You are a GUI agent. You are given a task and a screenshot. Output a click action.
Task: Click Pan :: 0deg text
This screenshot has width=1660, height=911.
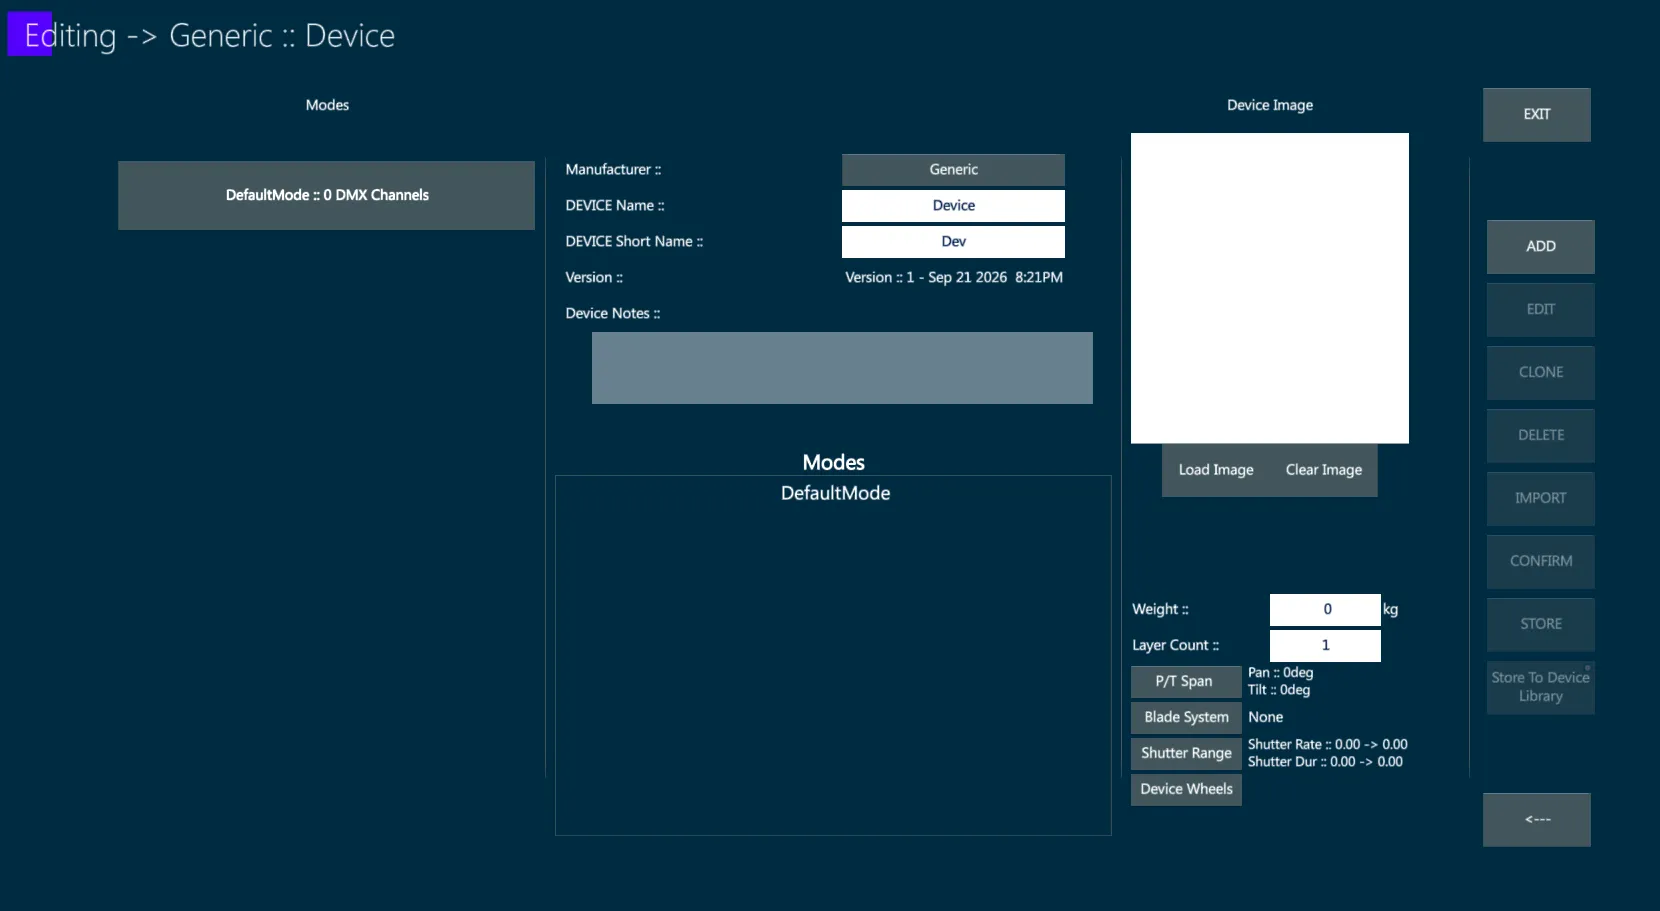[x=1281, y=673]
